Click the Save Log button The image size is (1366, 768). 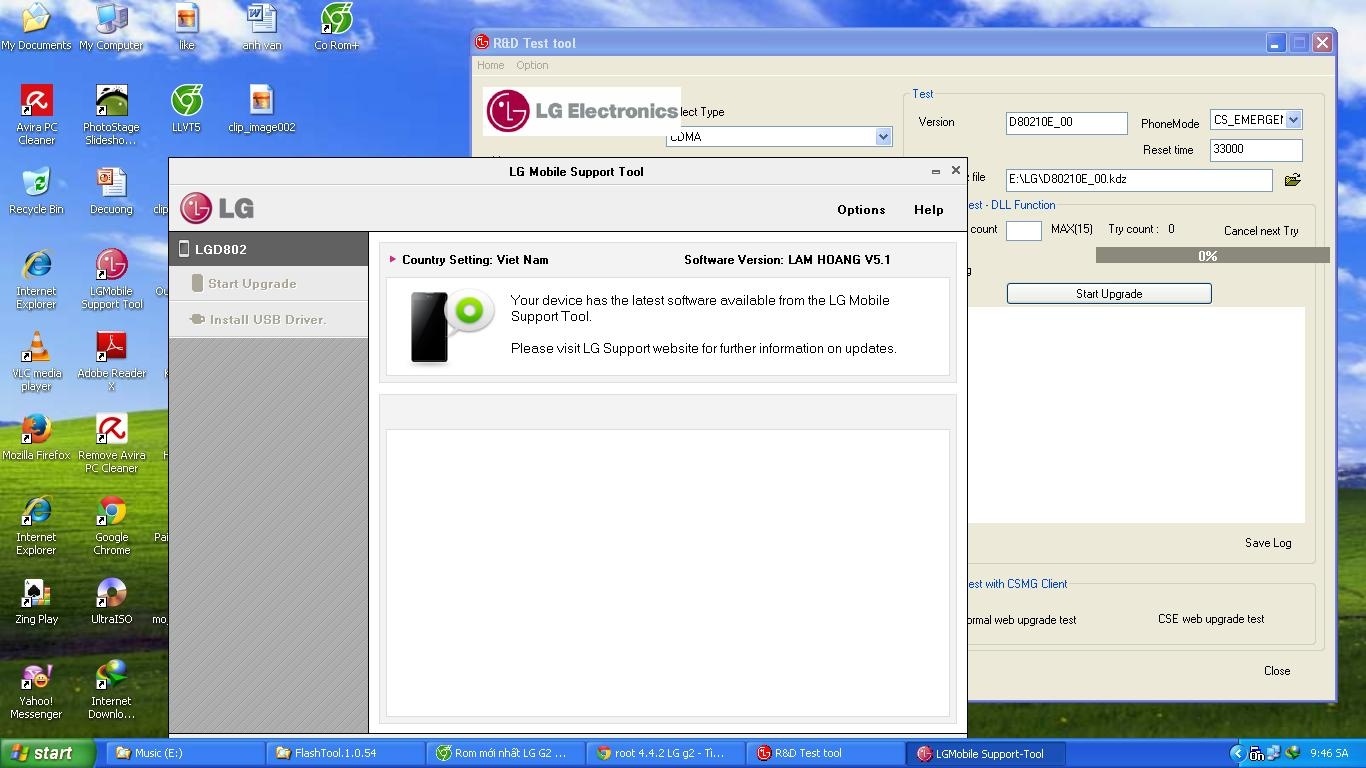[1267, 543]
